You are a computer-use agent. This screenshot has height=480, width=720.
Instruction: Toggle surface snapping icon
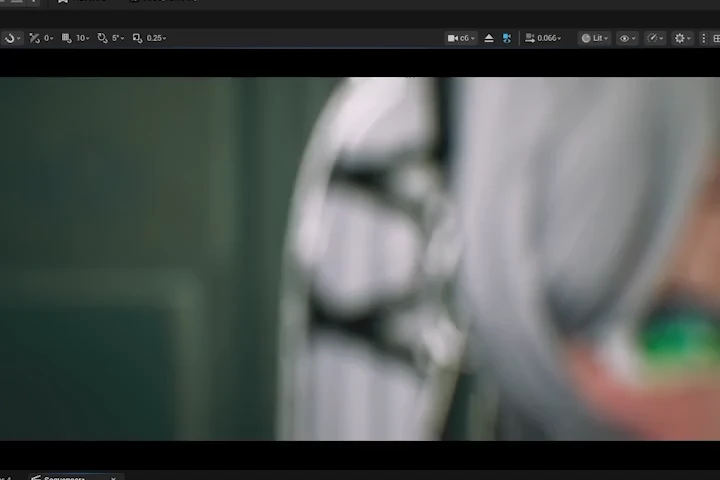coord(34,38)
